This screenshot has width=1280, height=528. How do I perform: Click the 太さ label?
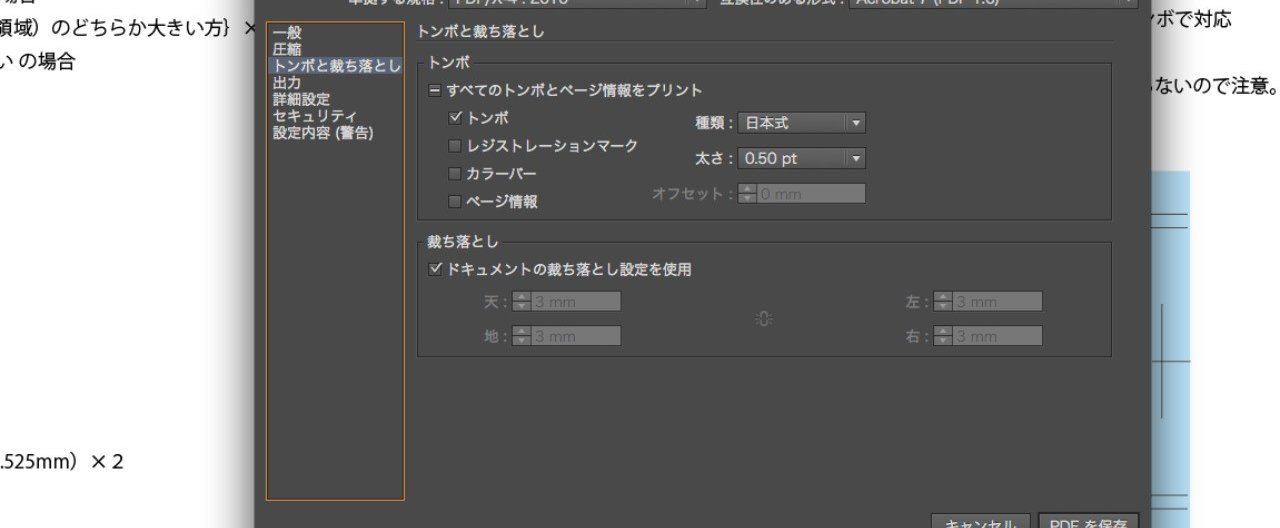pos(715,158)
